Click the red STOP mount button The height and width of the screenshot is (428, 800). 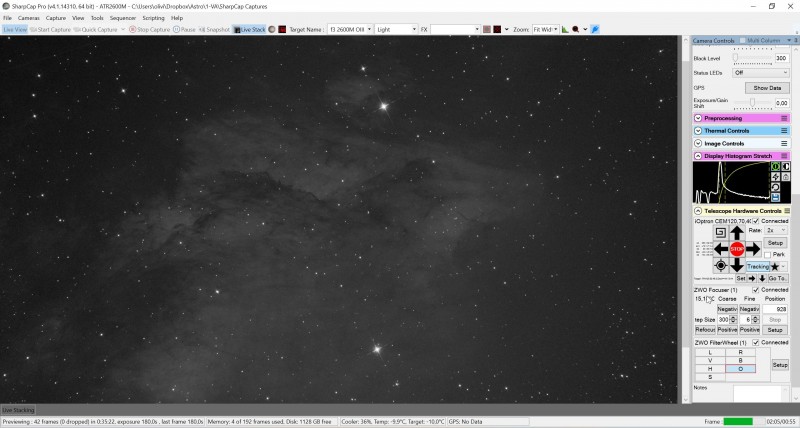point(737,249)
